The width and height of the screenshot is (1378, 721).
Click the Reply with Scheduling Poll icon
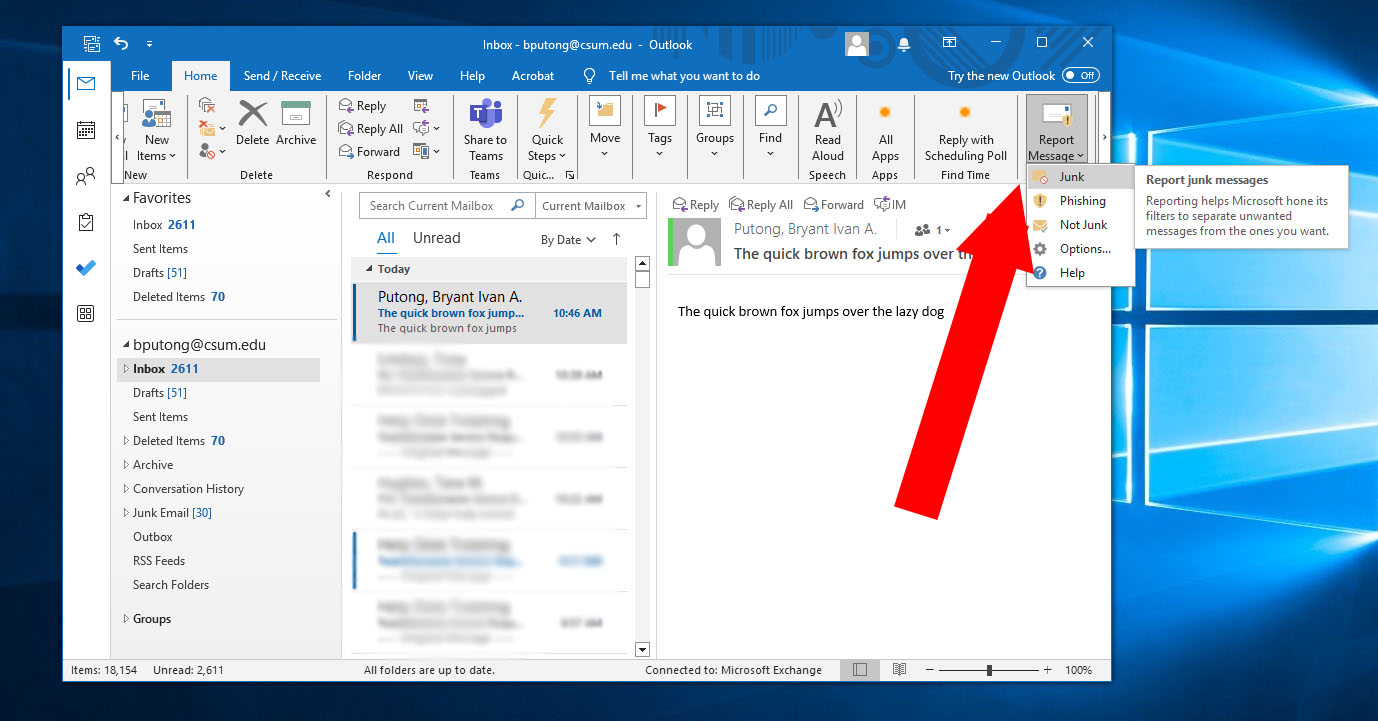point(965,113)
